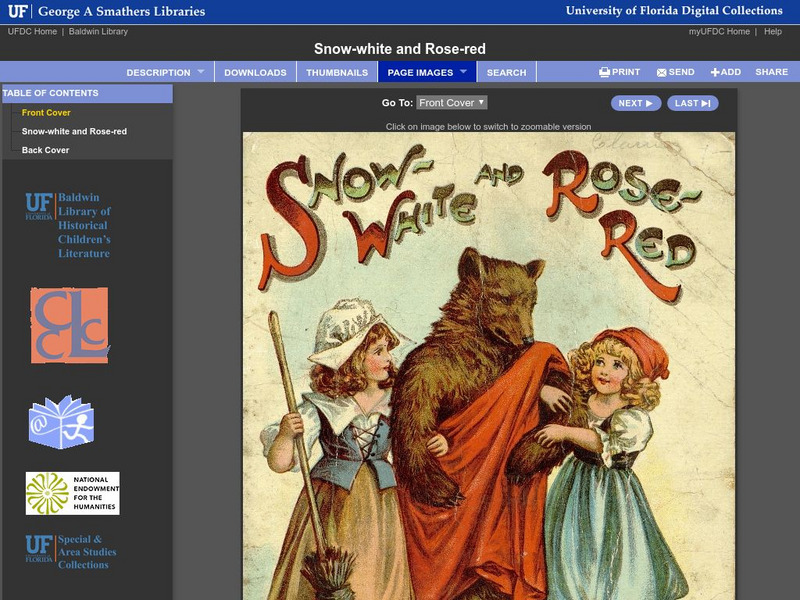The width and height of the screenshot is (800, 600).
Task: Send this item via the Send icon
Action: [x=675, y=72]
